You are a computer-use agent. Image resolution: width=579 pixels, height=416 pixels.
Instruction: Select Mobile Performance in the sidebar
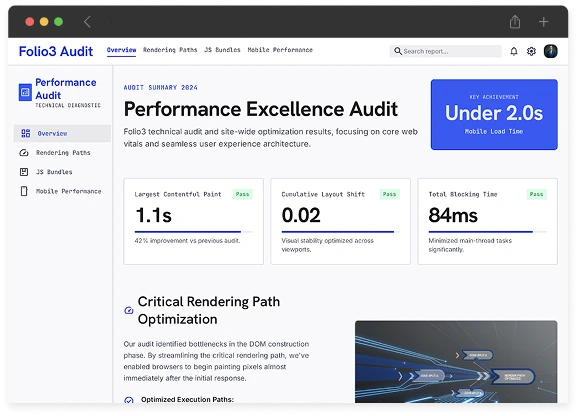click(62, 191)
